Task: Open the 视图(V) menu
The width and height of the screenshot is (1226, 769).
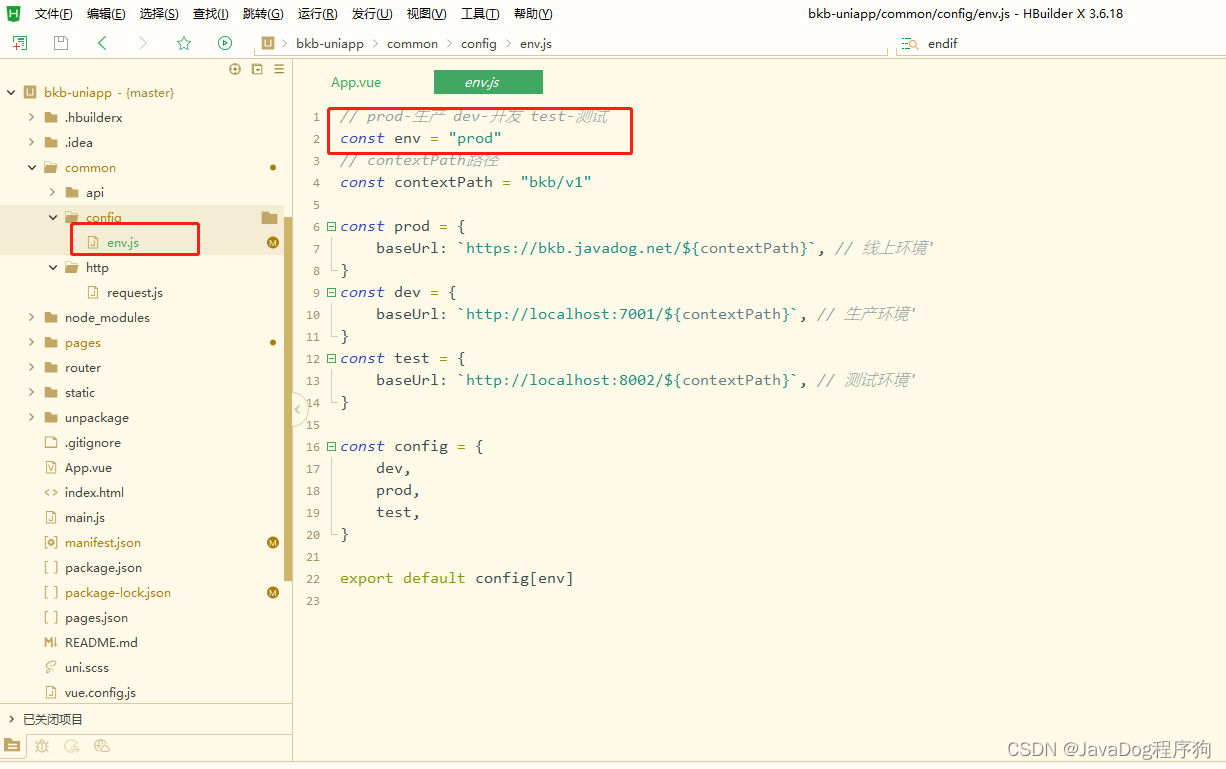Action: 427,14
